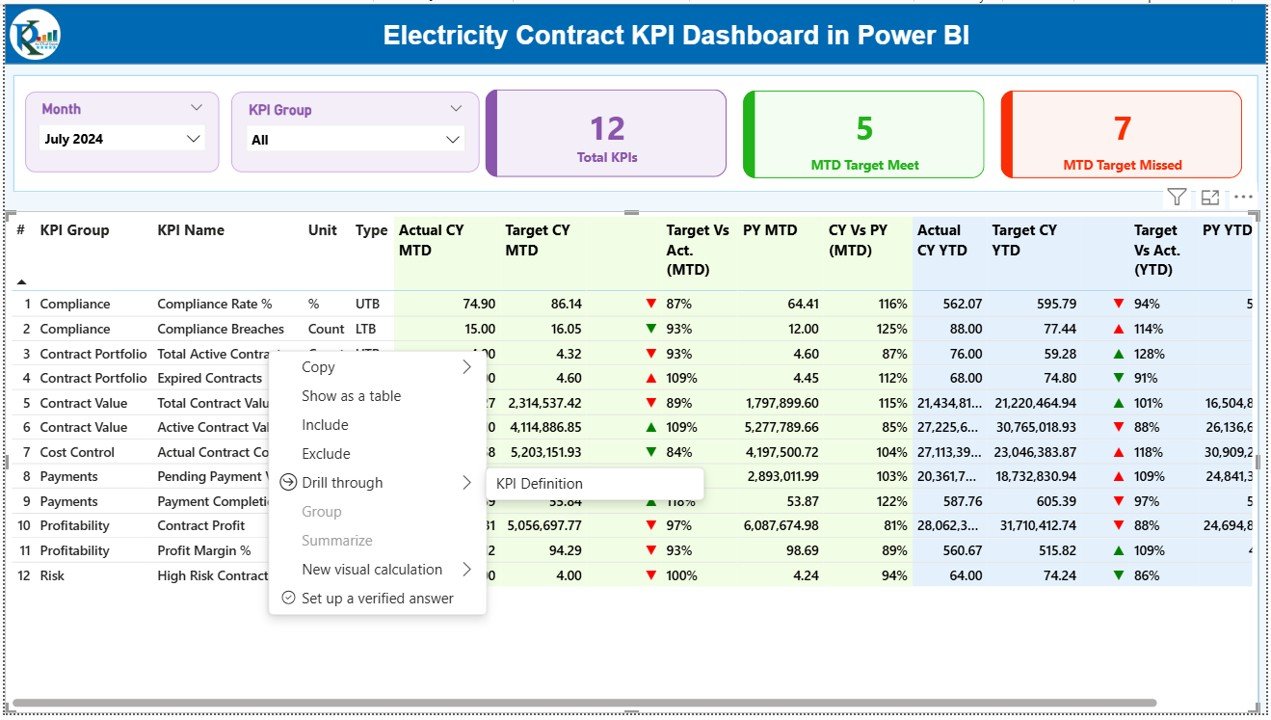Select the red down triangle in the Compliance Rate row
This screenshot has width=1271, height=720.
(651, 303)
